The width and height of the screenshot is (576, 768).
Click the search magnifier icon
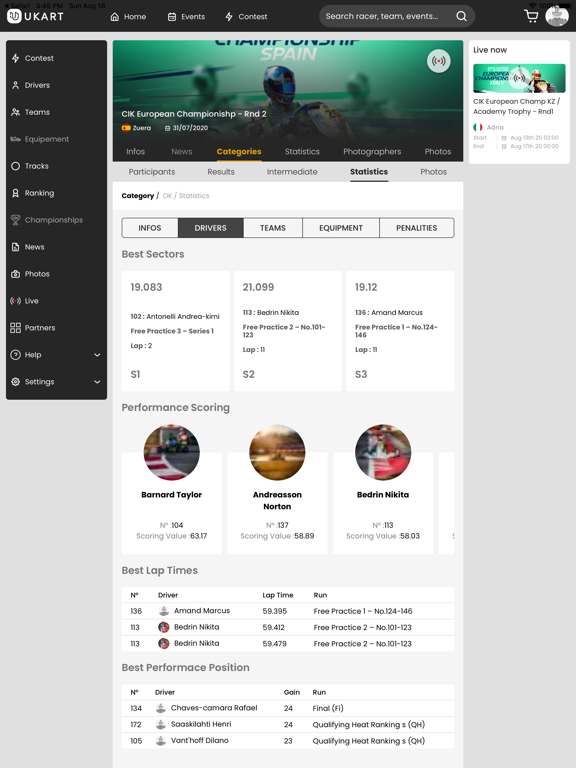click(461, 16)
